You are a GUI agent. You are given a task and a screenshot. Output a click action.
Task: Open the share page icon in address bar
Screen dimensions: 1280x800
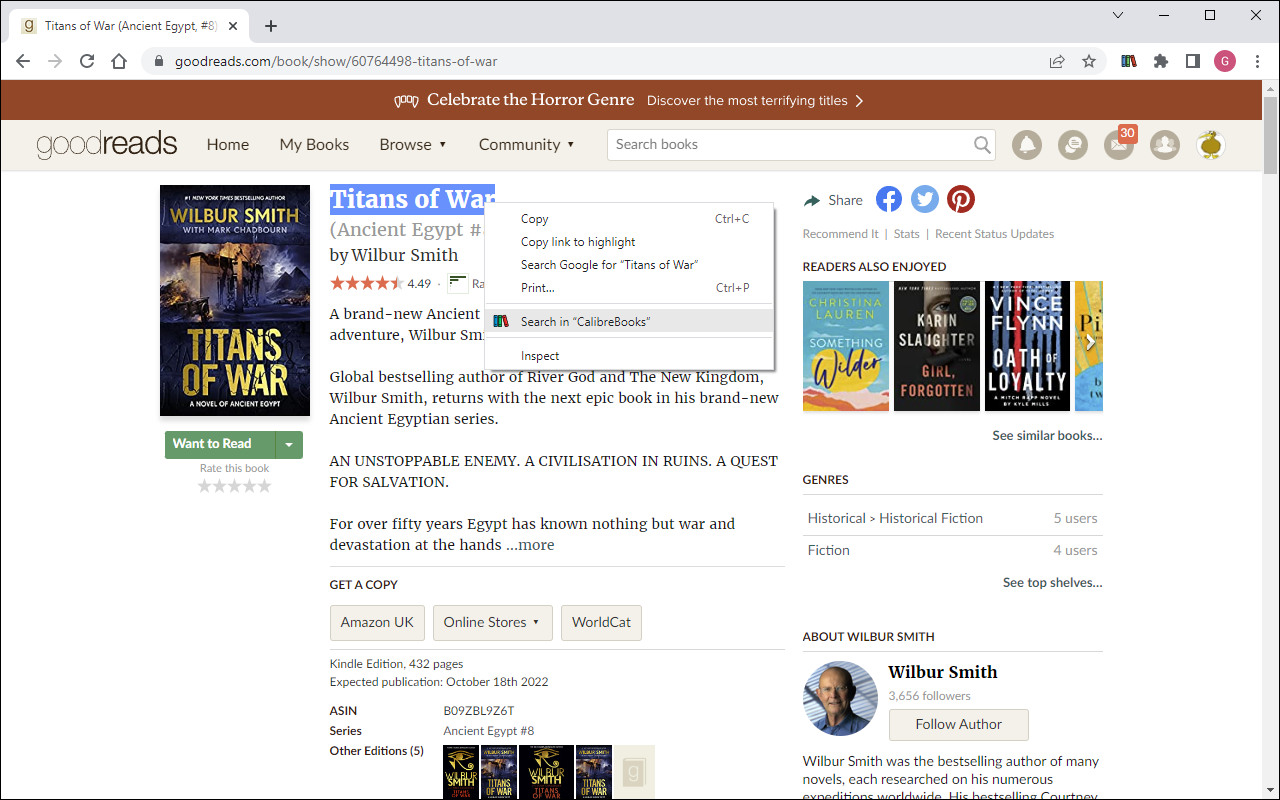(1057, 61)
